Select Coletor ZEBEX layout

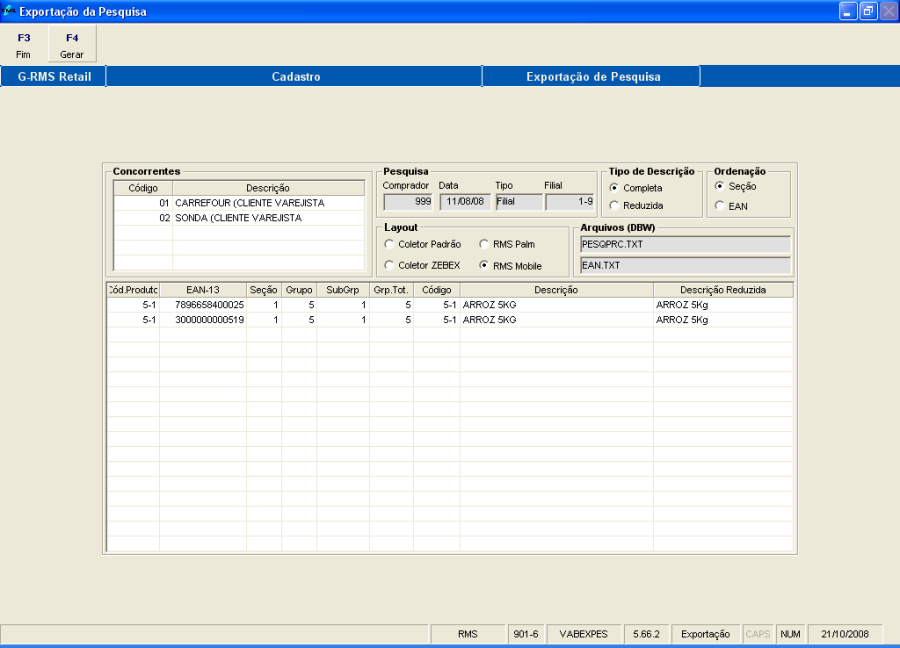(x=389, y=265)
